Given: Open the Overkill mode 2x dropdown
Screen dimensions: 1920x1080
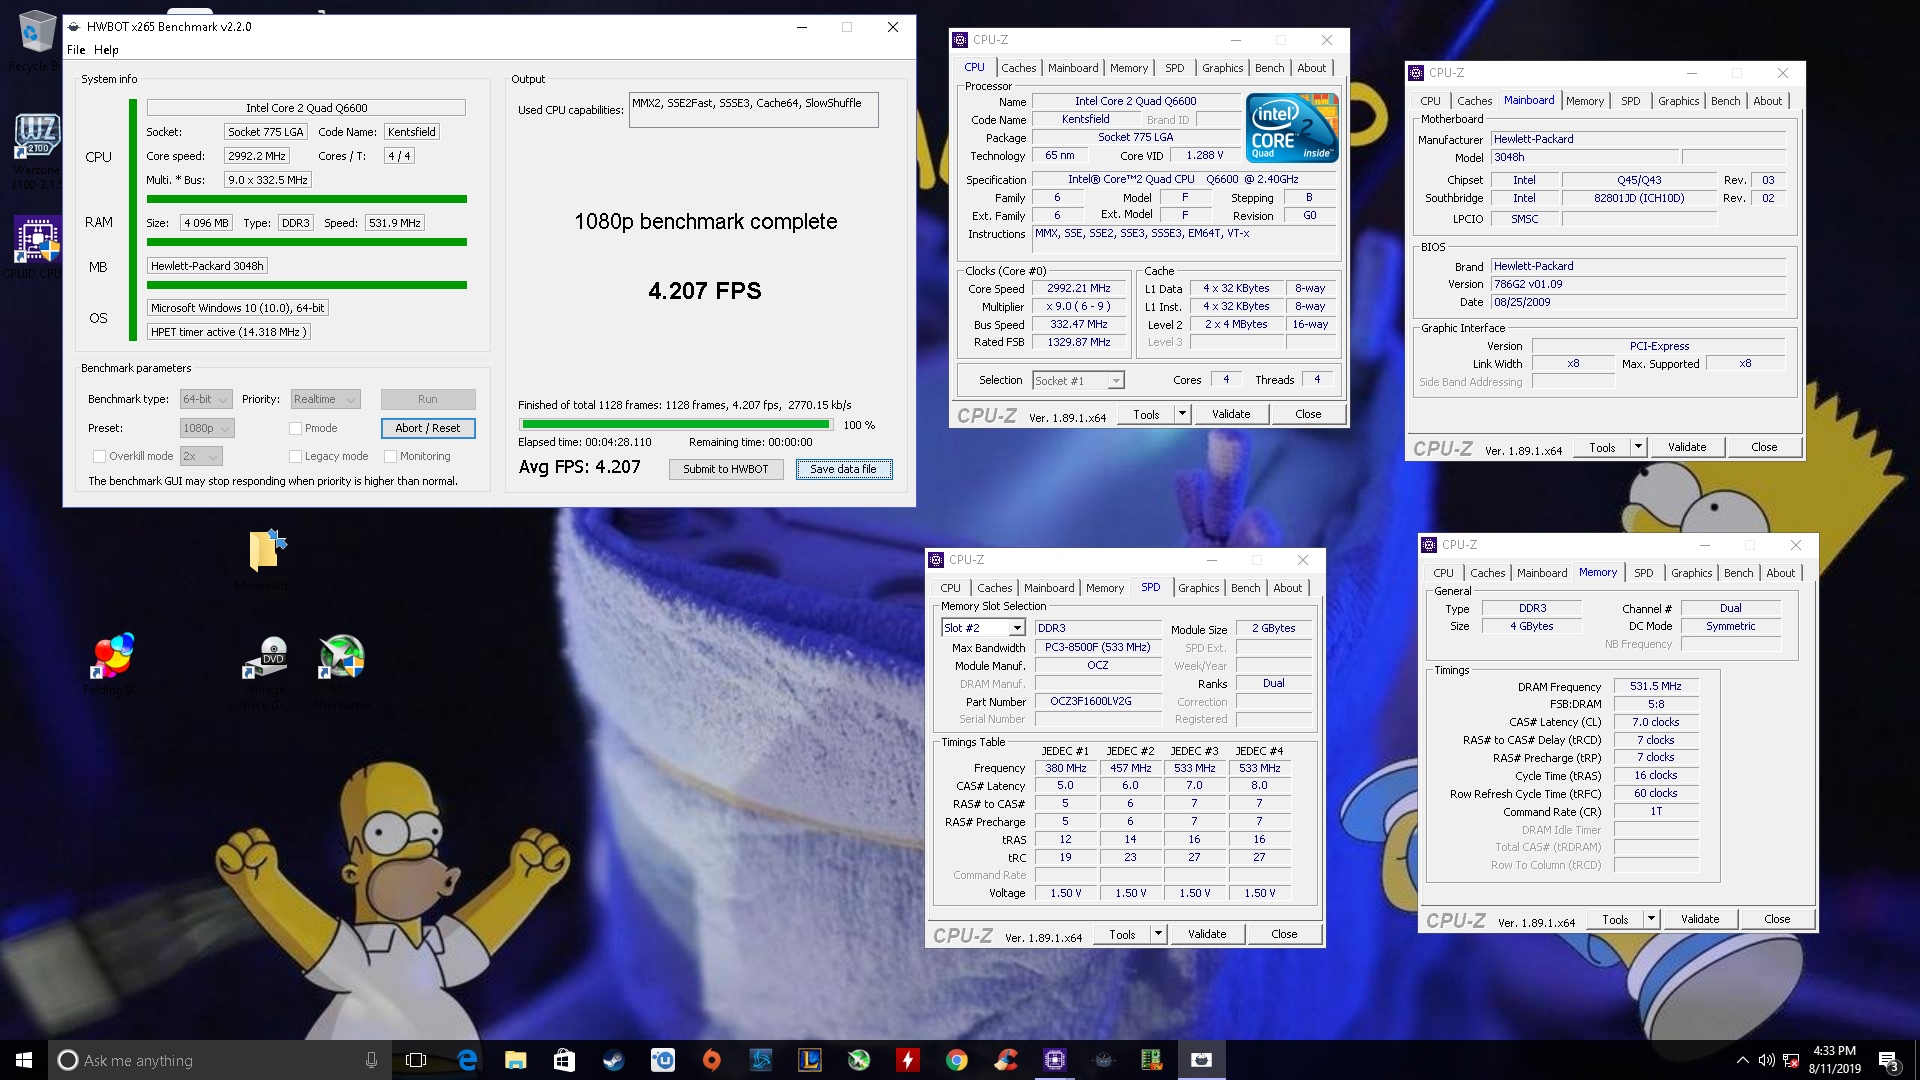Looking at the screenshot, I should pyautogui.click(x=201, y=456).
